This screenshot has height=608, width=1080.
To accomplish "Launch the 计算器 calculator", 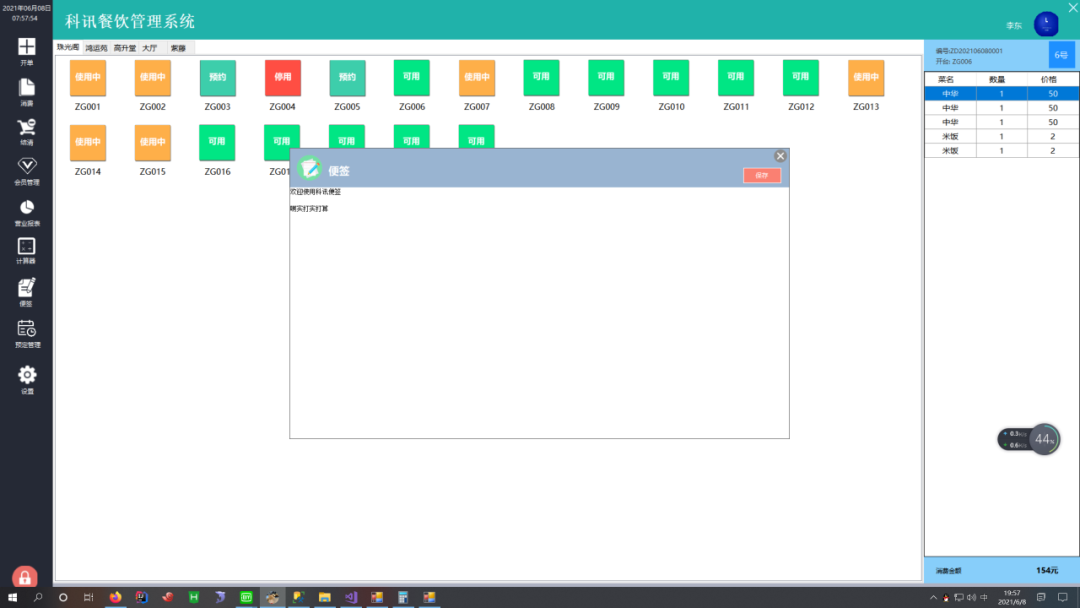I will (26, 251).
